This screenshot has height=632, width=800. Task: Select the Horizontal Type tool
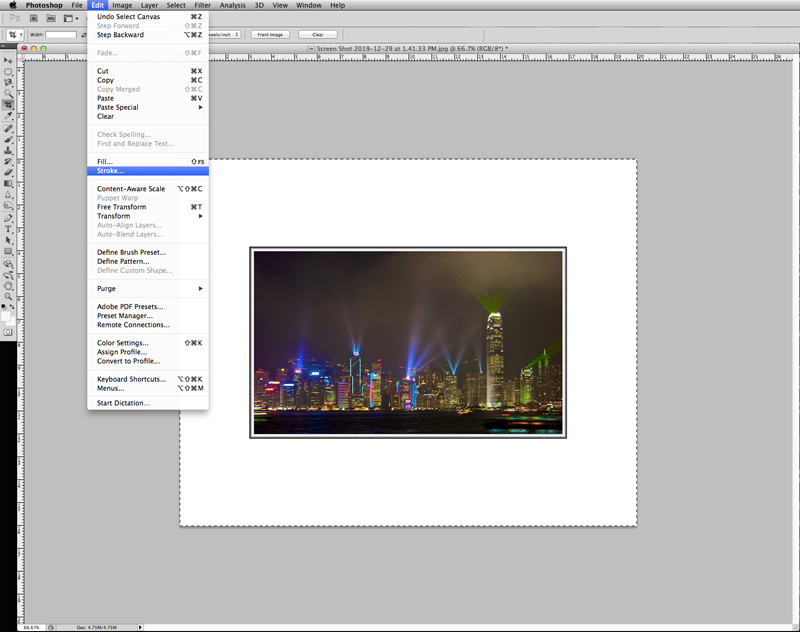pyautogui.click(x=9, y=229)
